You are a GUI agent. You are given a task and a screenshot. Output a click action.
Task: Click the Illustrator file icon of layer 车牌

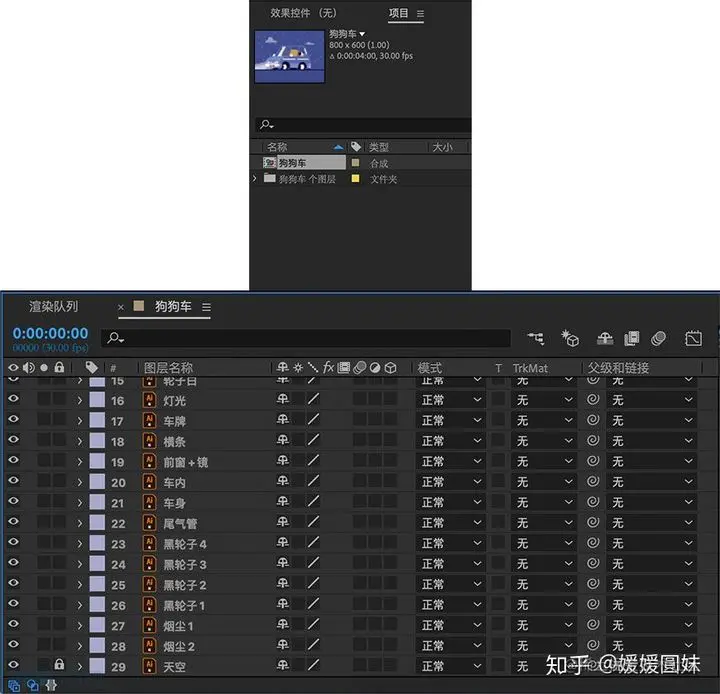149,420
